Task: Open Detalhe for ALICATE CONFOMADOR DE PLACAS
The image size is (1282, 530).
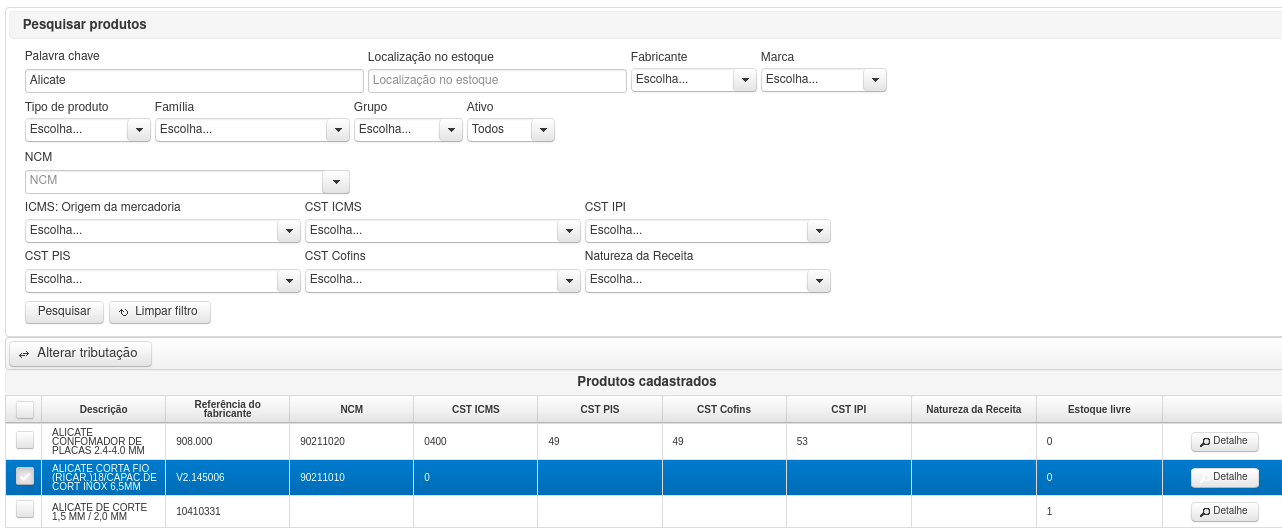Action: point(1224,441)
